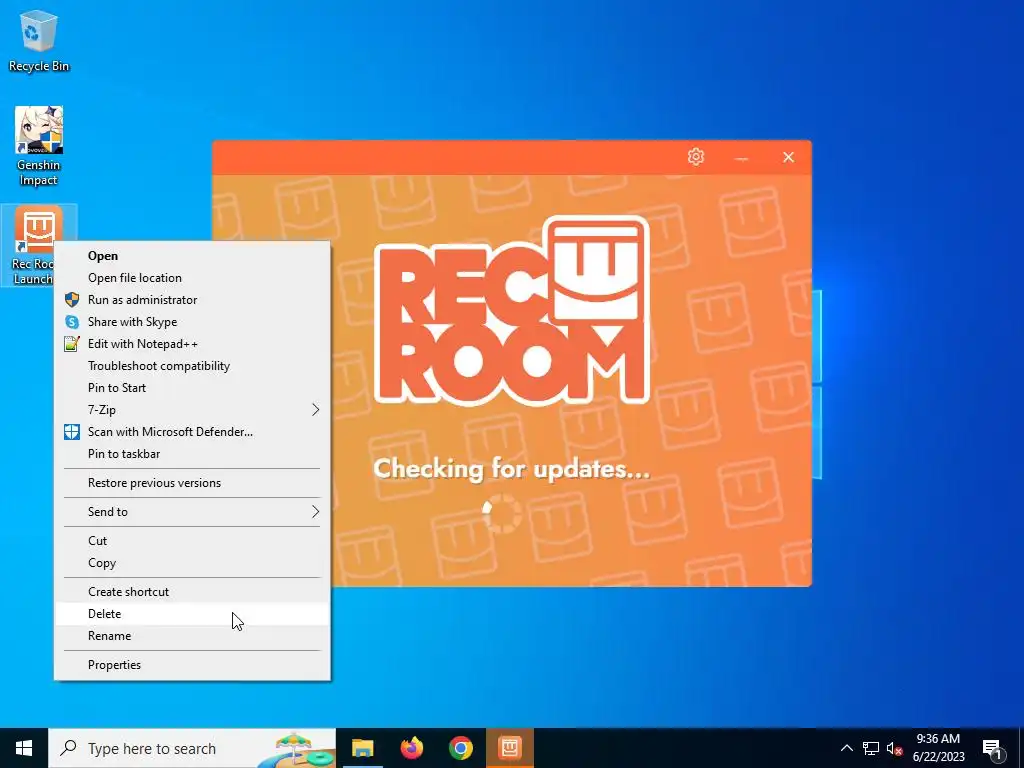Select Troubleshoot compatibility
Viewport: 1024px width, 768px height.
tap(192, 366)
